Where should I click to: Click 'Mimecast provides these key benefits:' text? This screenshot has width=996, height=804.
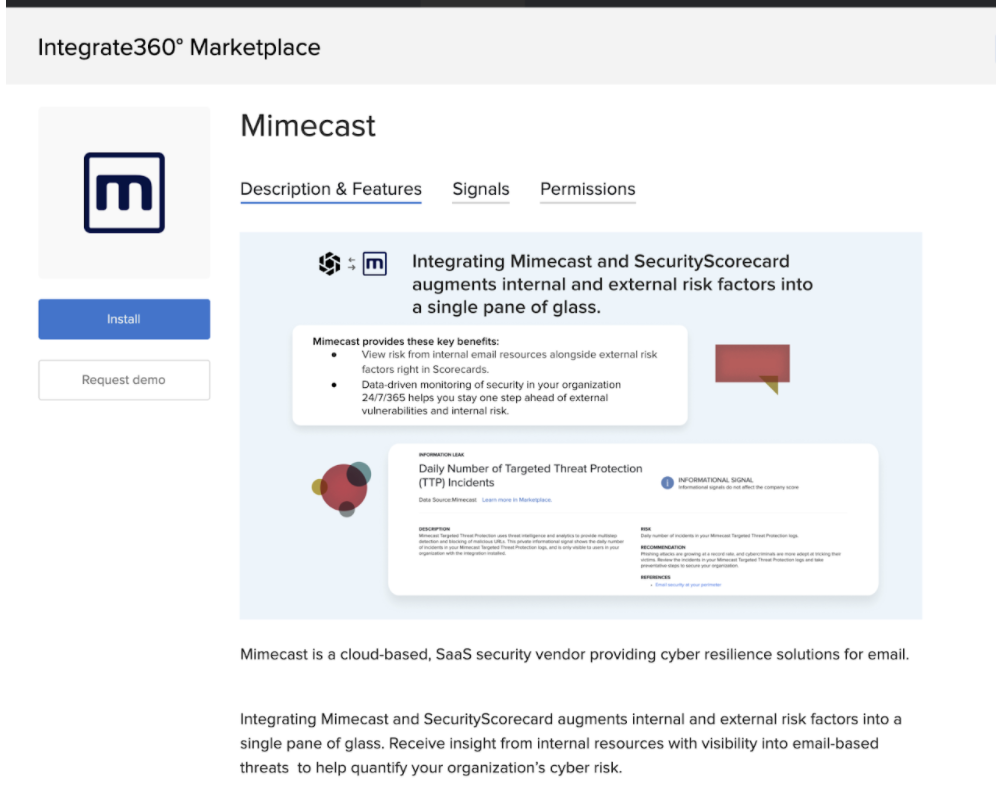tap(405, 341)
